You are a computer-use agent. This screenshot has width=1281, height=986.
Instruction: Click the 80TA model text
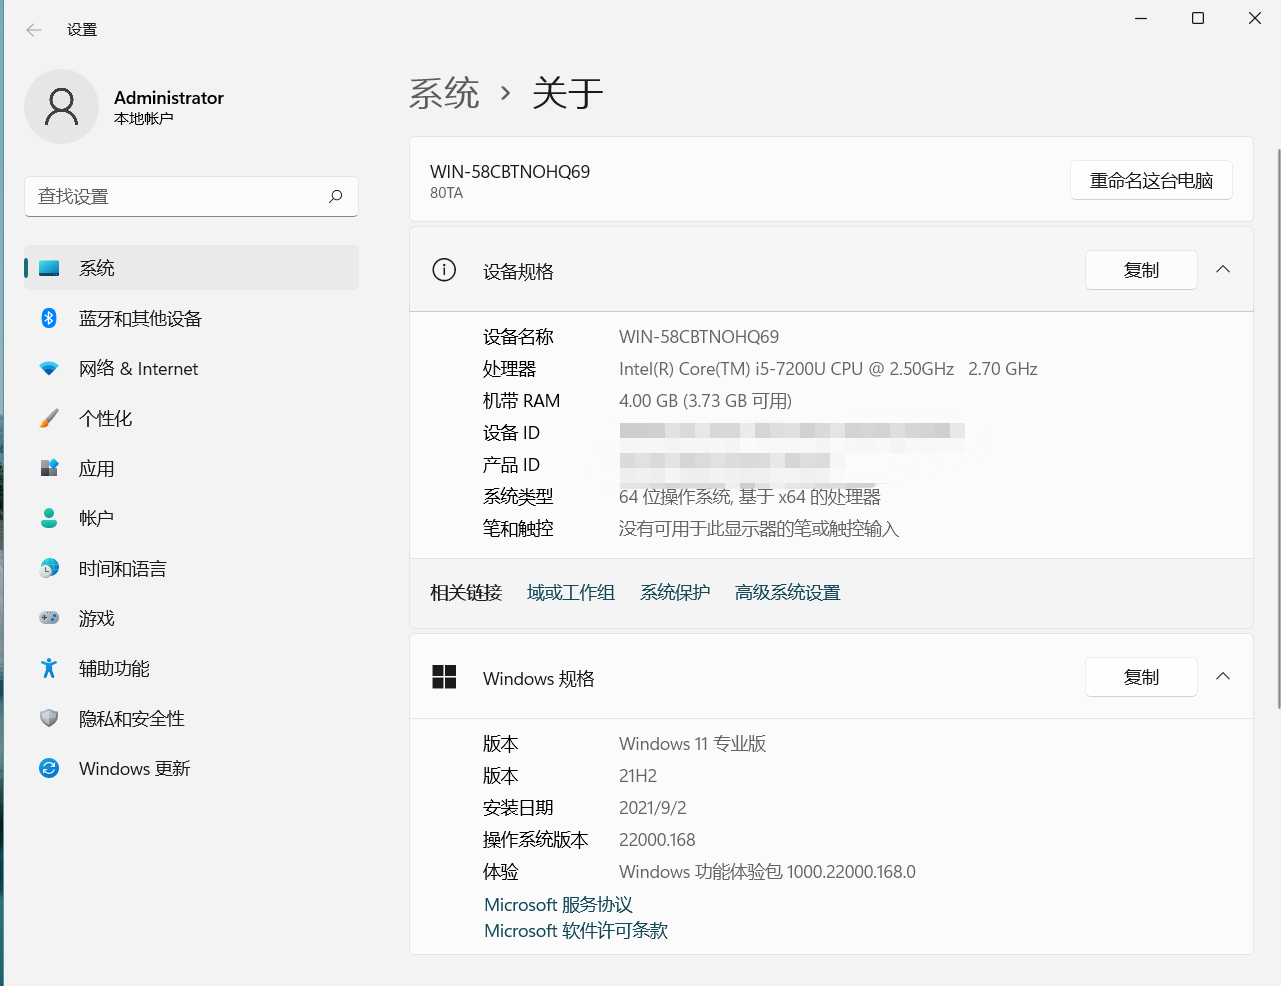pos(447,193)
